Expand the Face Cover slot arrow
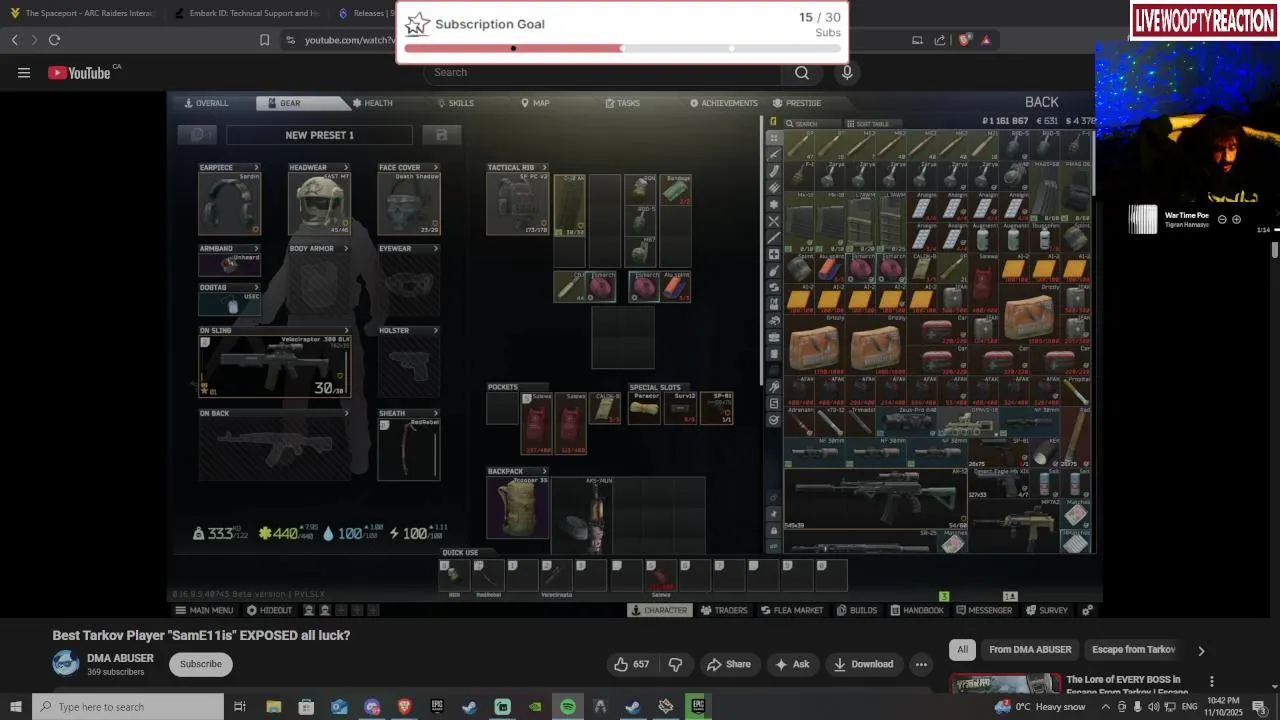Image resolution: width=1280 pixels, height=720 pixels. (436, 168)
